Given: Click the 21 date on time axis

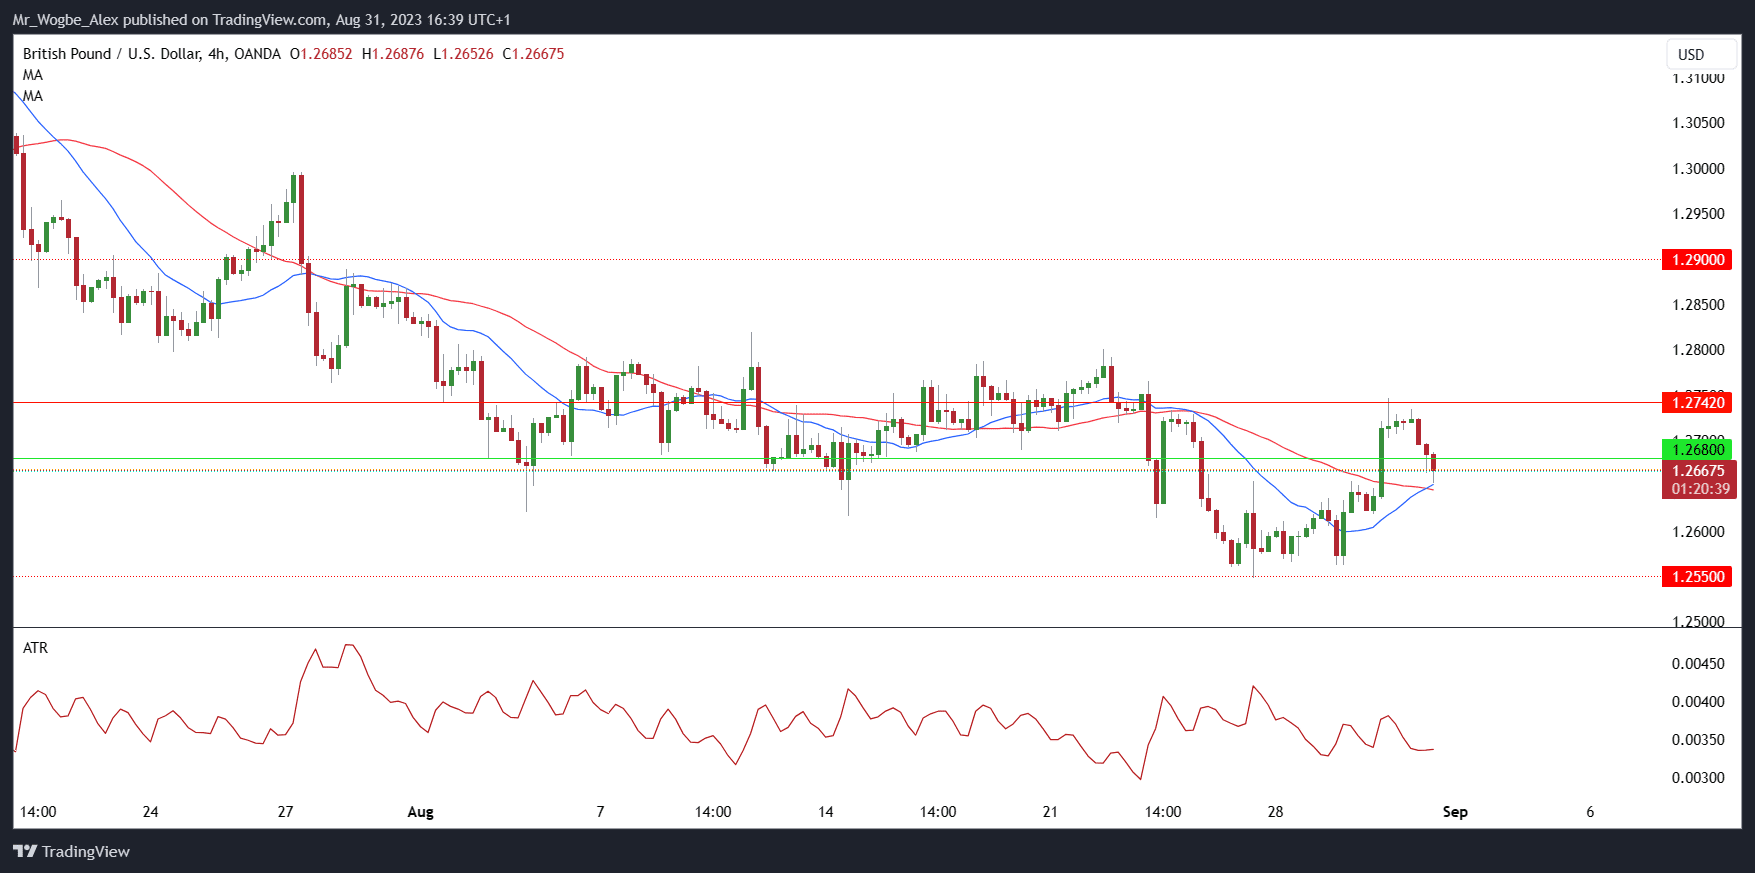Looking at the screenshot, I should (x=1050, y=812).
